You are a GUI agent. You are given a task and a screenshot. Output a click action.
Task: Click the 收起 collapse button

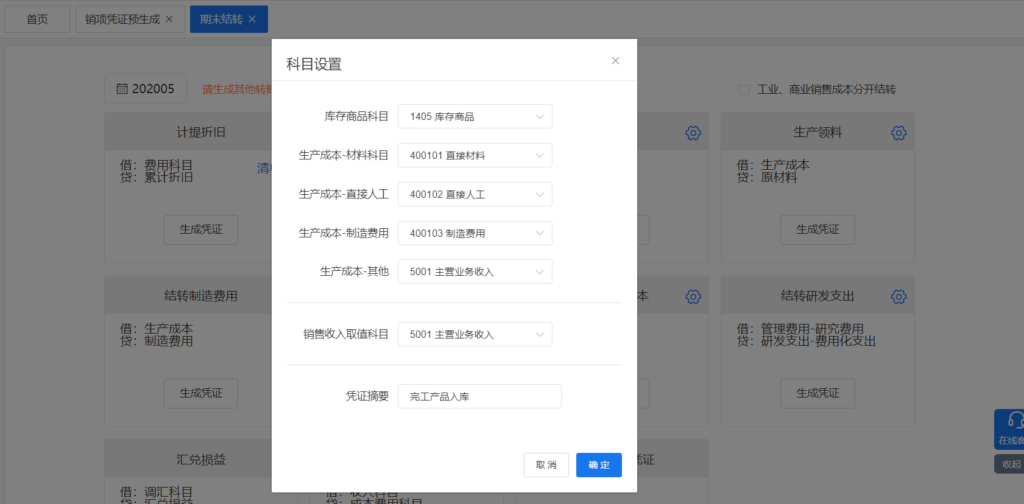click(1010, 464)
